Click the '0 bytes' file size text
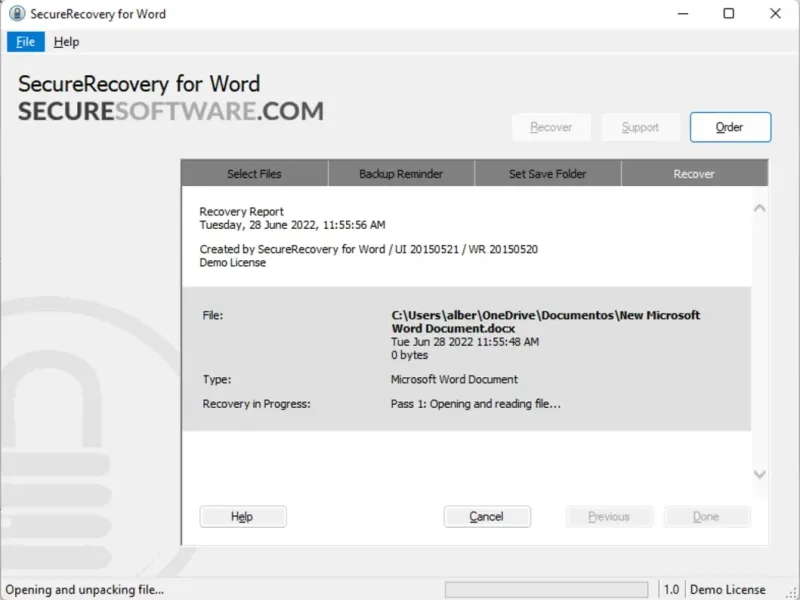800x600 pixels. point(409,355)
